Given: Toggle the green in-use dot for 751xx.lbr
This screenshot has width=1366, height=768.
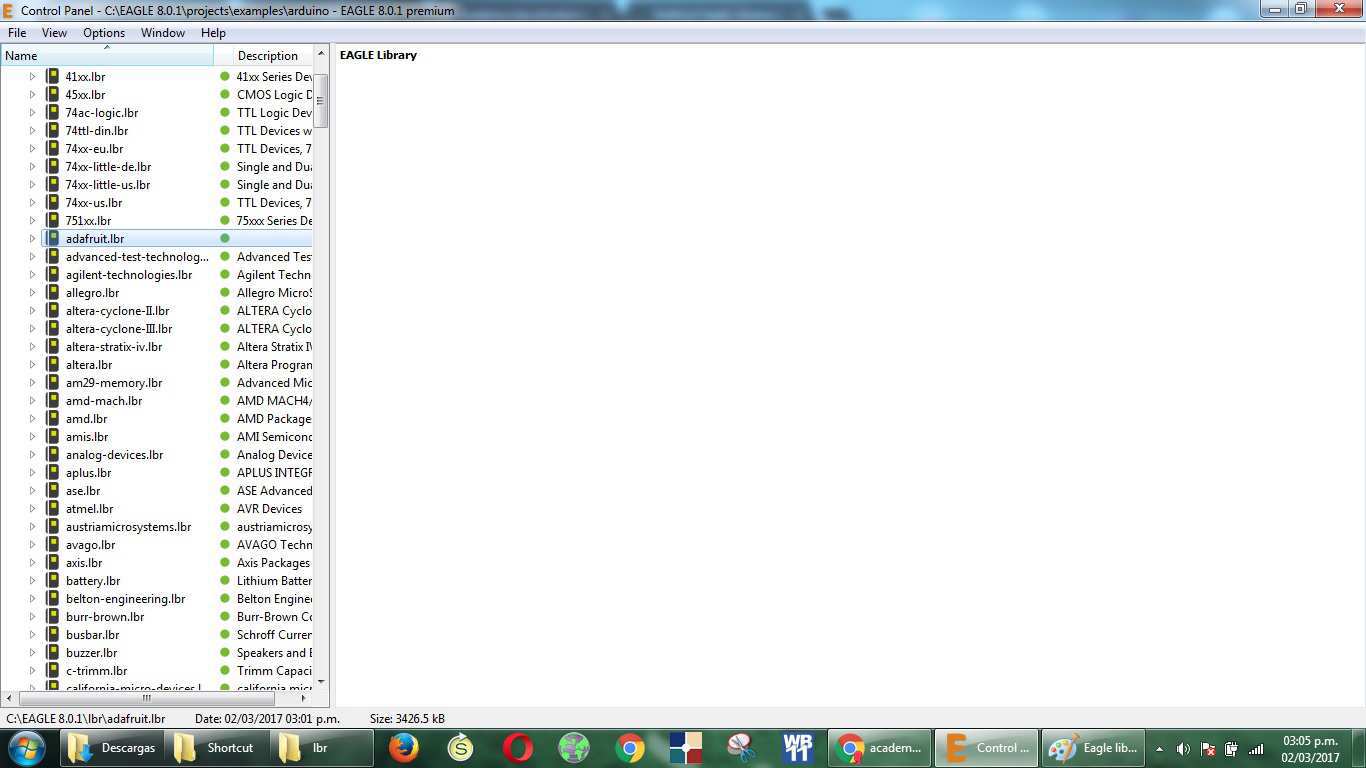Looking at the screenshot, I should click(225, 220).
